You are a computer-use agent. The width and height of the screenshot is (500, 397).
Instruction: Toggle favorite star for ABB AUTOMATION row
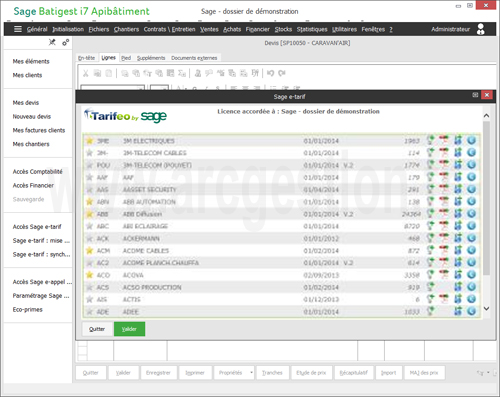[89, 202]
